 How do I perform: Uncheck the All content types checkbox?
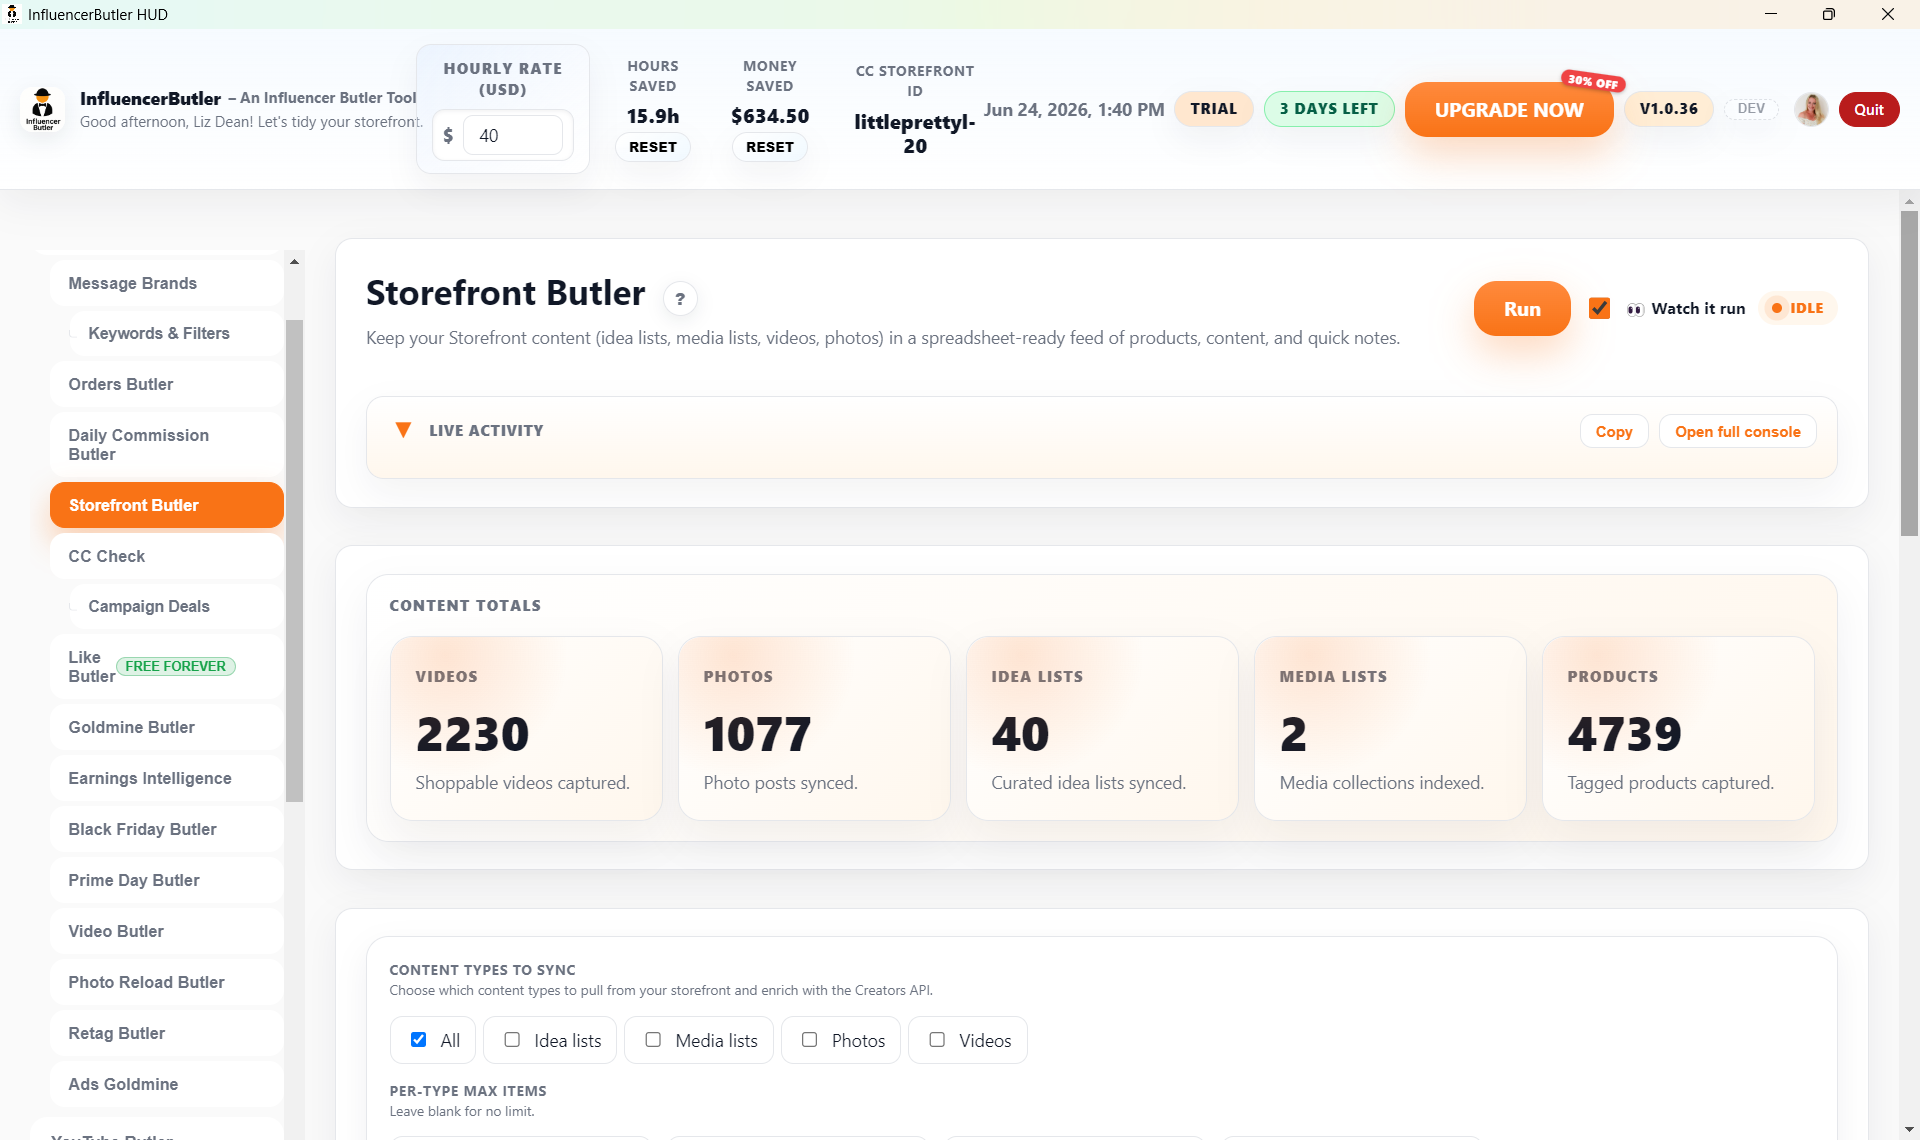coord(418,1040)
